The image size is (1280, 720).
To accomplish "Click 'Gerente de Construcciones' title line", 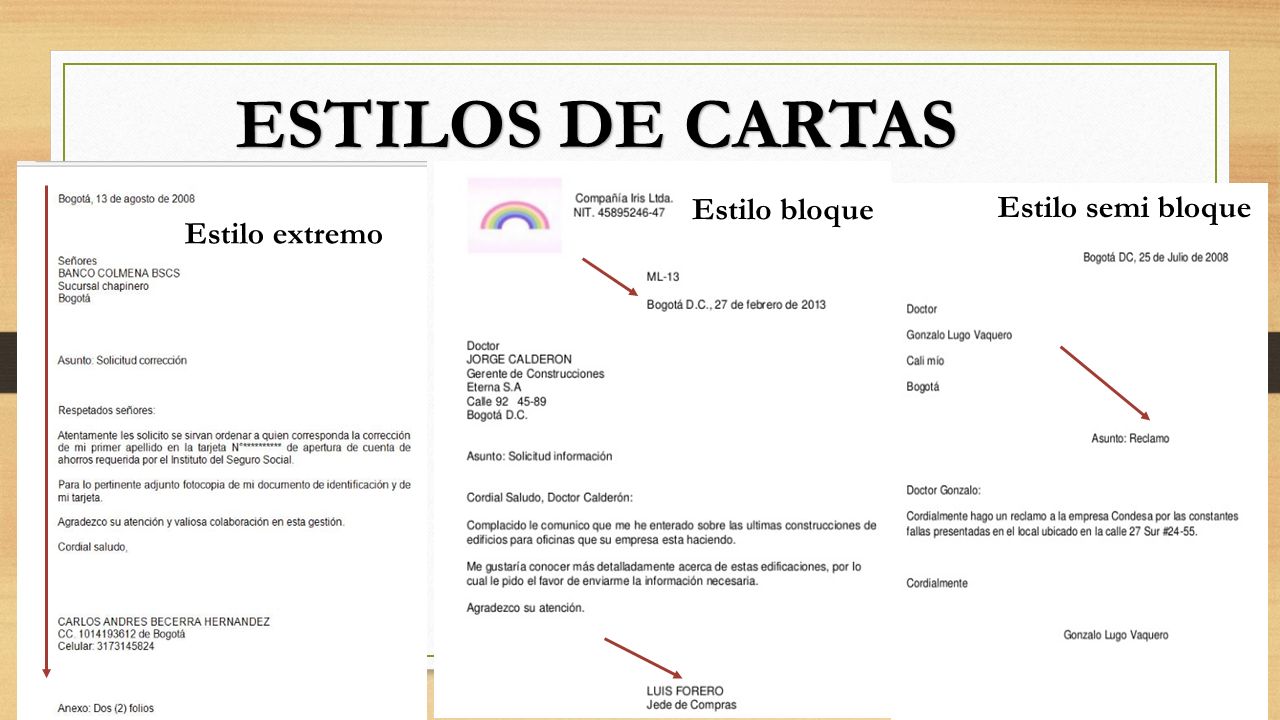I will click(536, 374).
